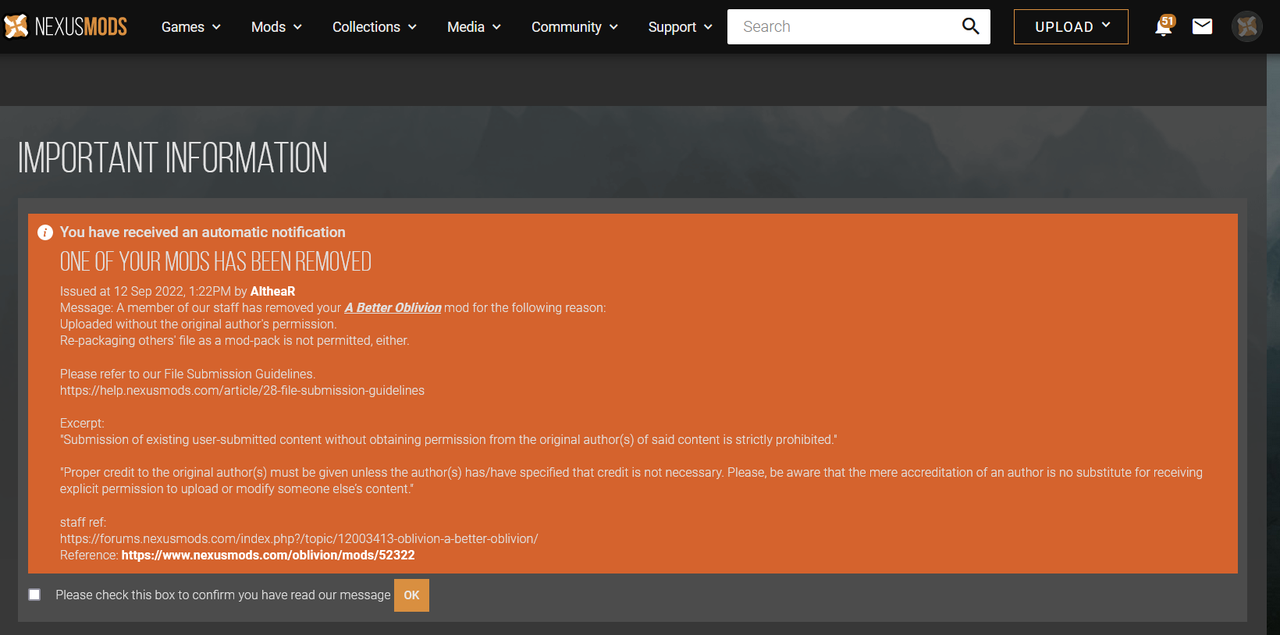This screenshot has height=635, width=1280.
Task: Click the 'Excerpt:' label
Action: [82, 423]
